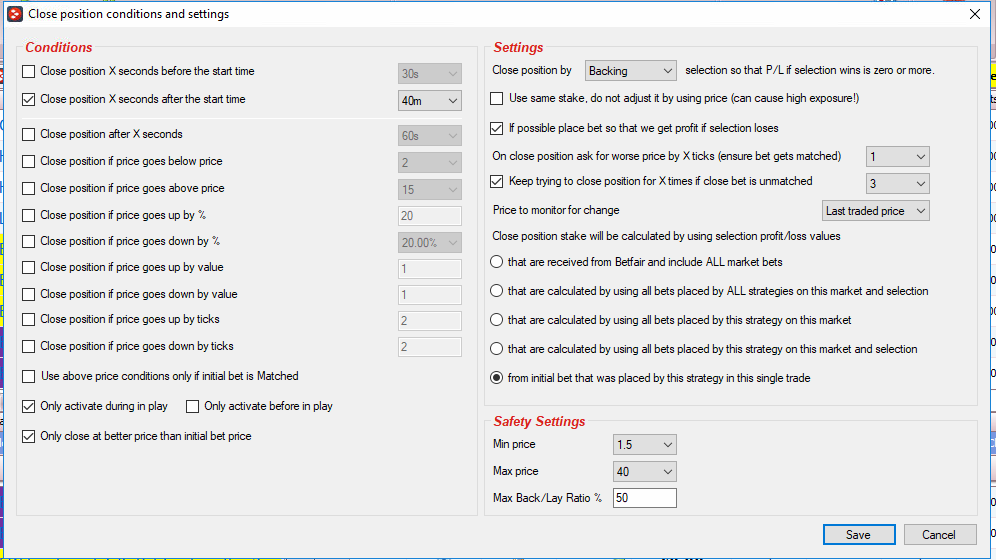Expand the Min price 1.5 dropdown
Screen dimensions: 996x560
[644, 444]
